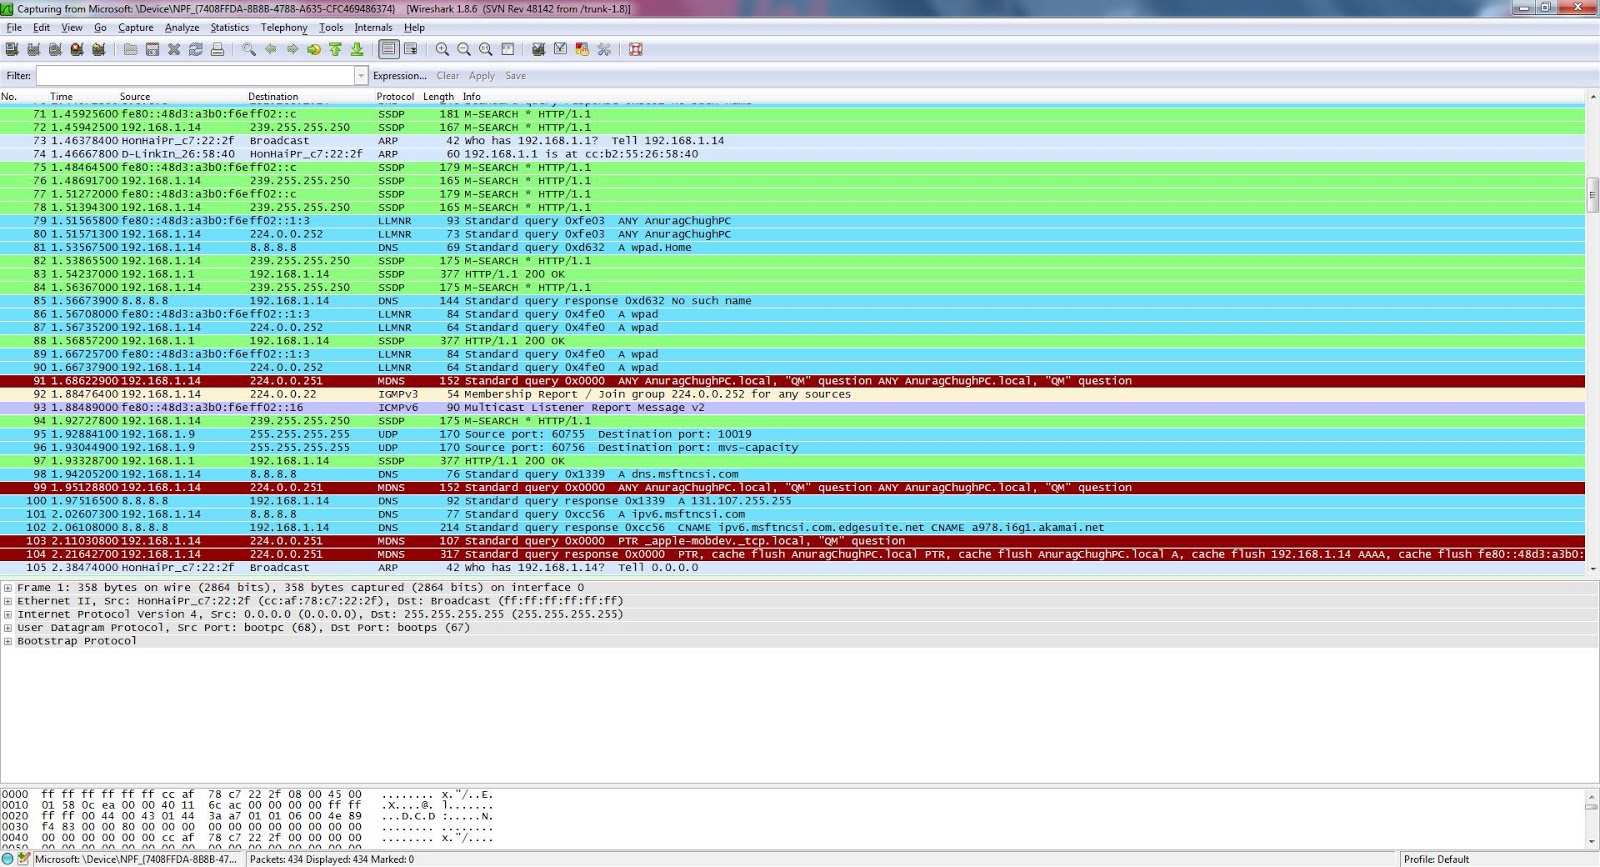Image resolution: width=1600 pixels, height=867 pixels.
Task: Open expert info status bar indicator
Action: click(8, 859)
